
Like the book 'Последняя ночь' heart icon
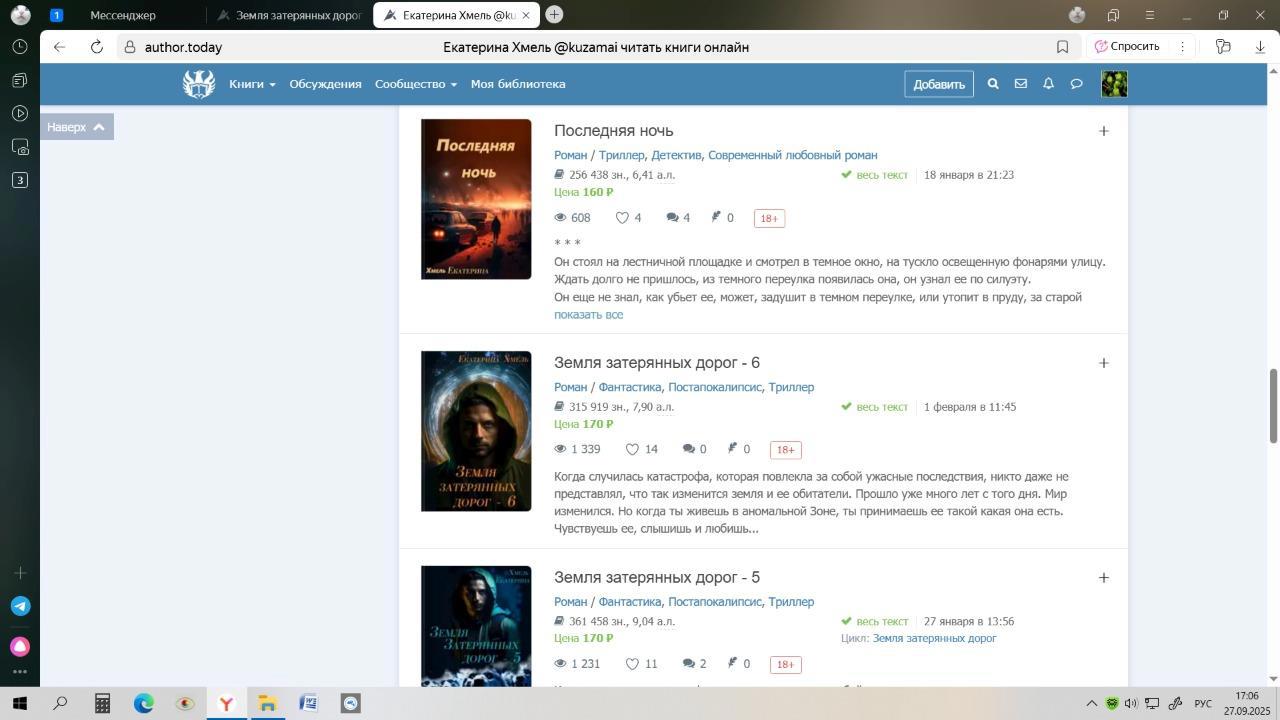point(622,218)
